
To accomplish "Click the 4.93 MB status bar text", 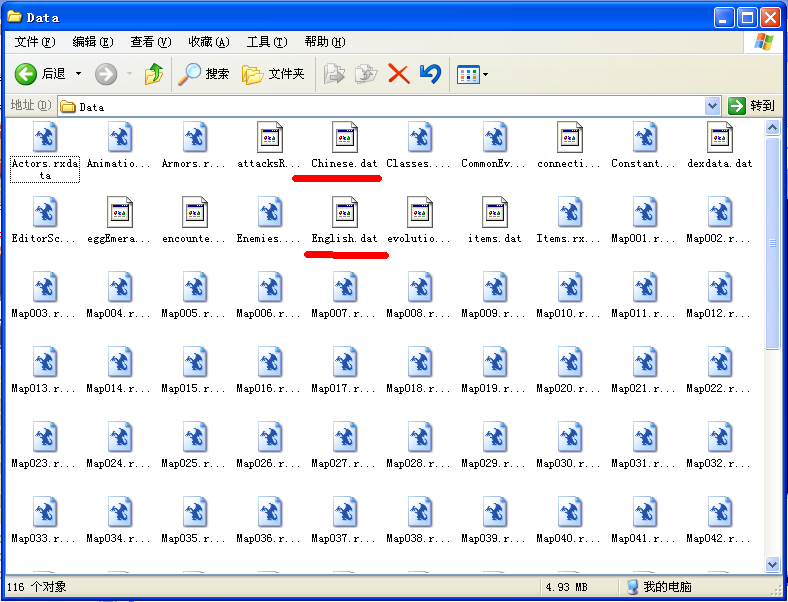I will point(566,587).
